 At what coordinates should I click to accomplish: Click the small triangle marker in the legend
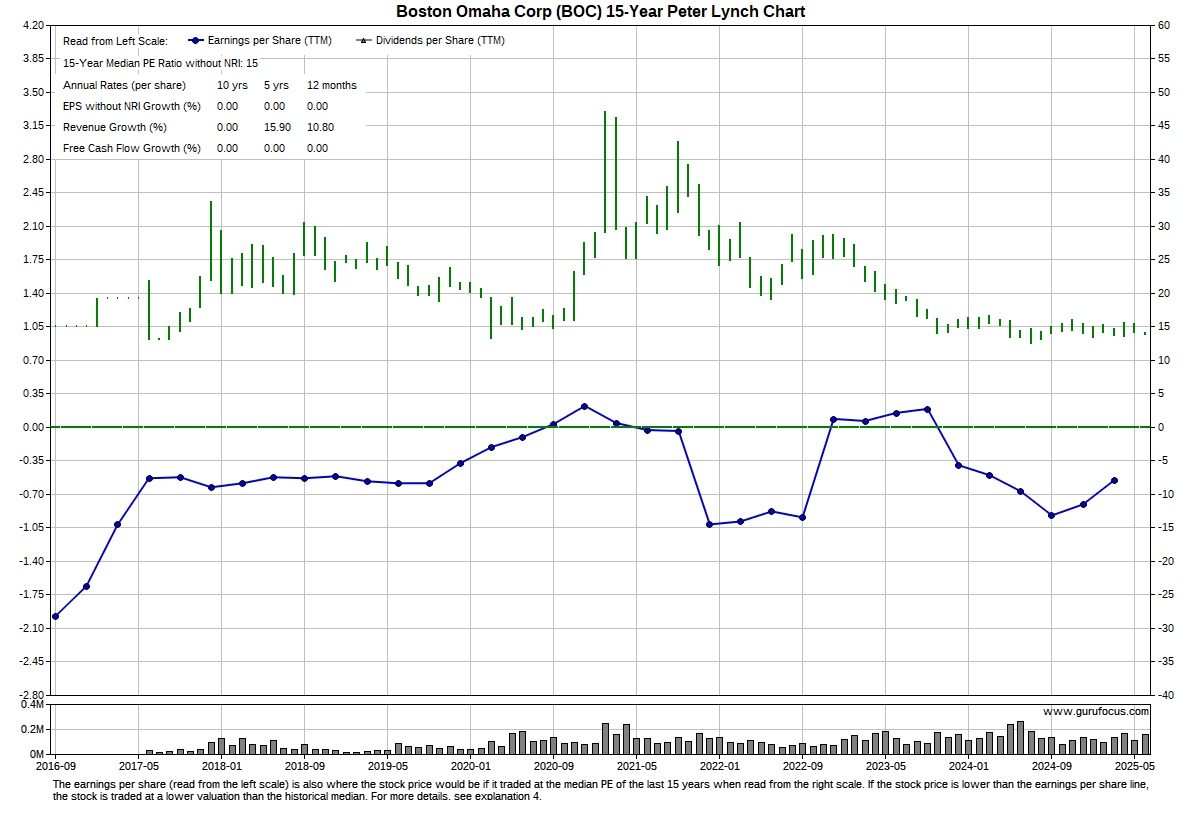(x=363, y=41)
